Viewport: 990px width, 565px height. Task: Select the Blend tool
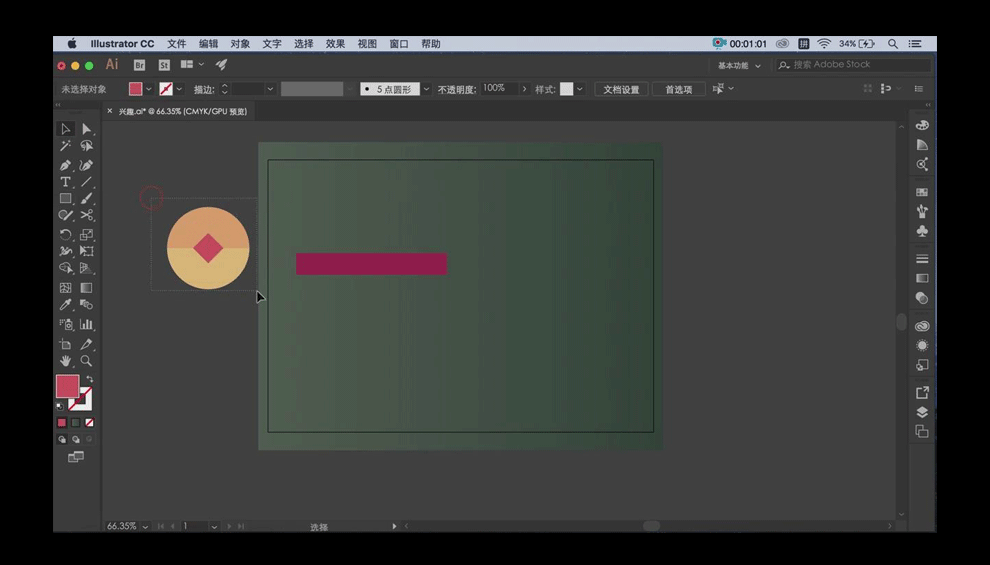[x=86, y=305]
